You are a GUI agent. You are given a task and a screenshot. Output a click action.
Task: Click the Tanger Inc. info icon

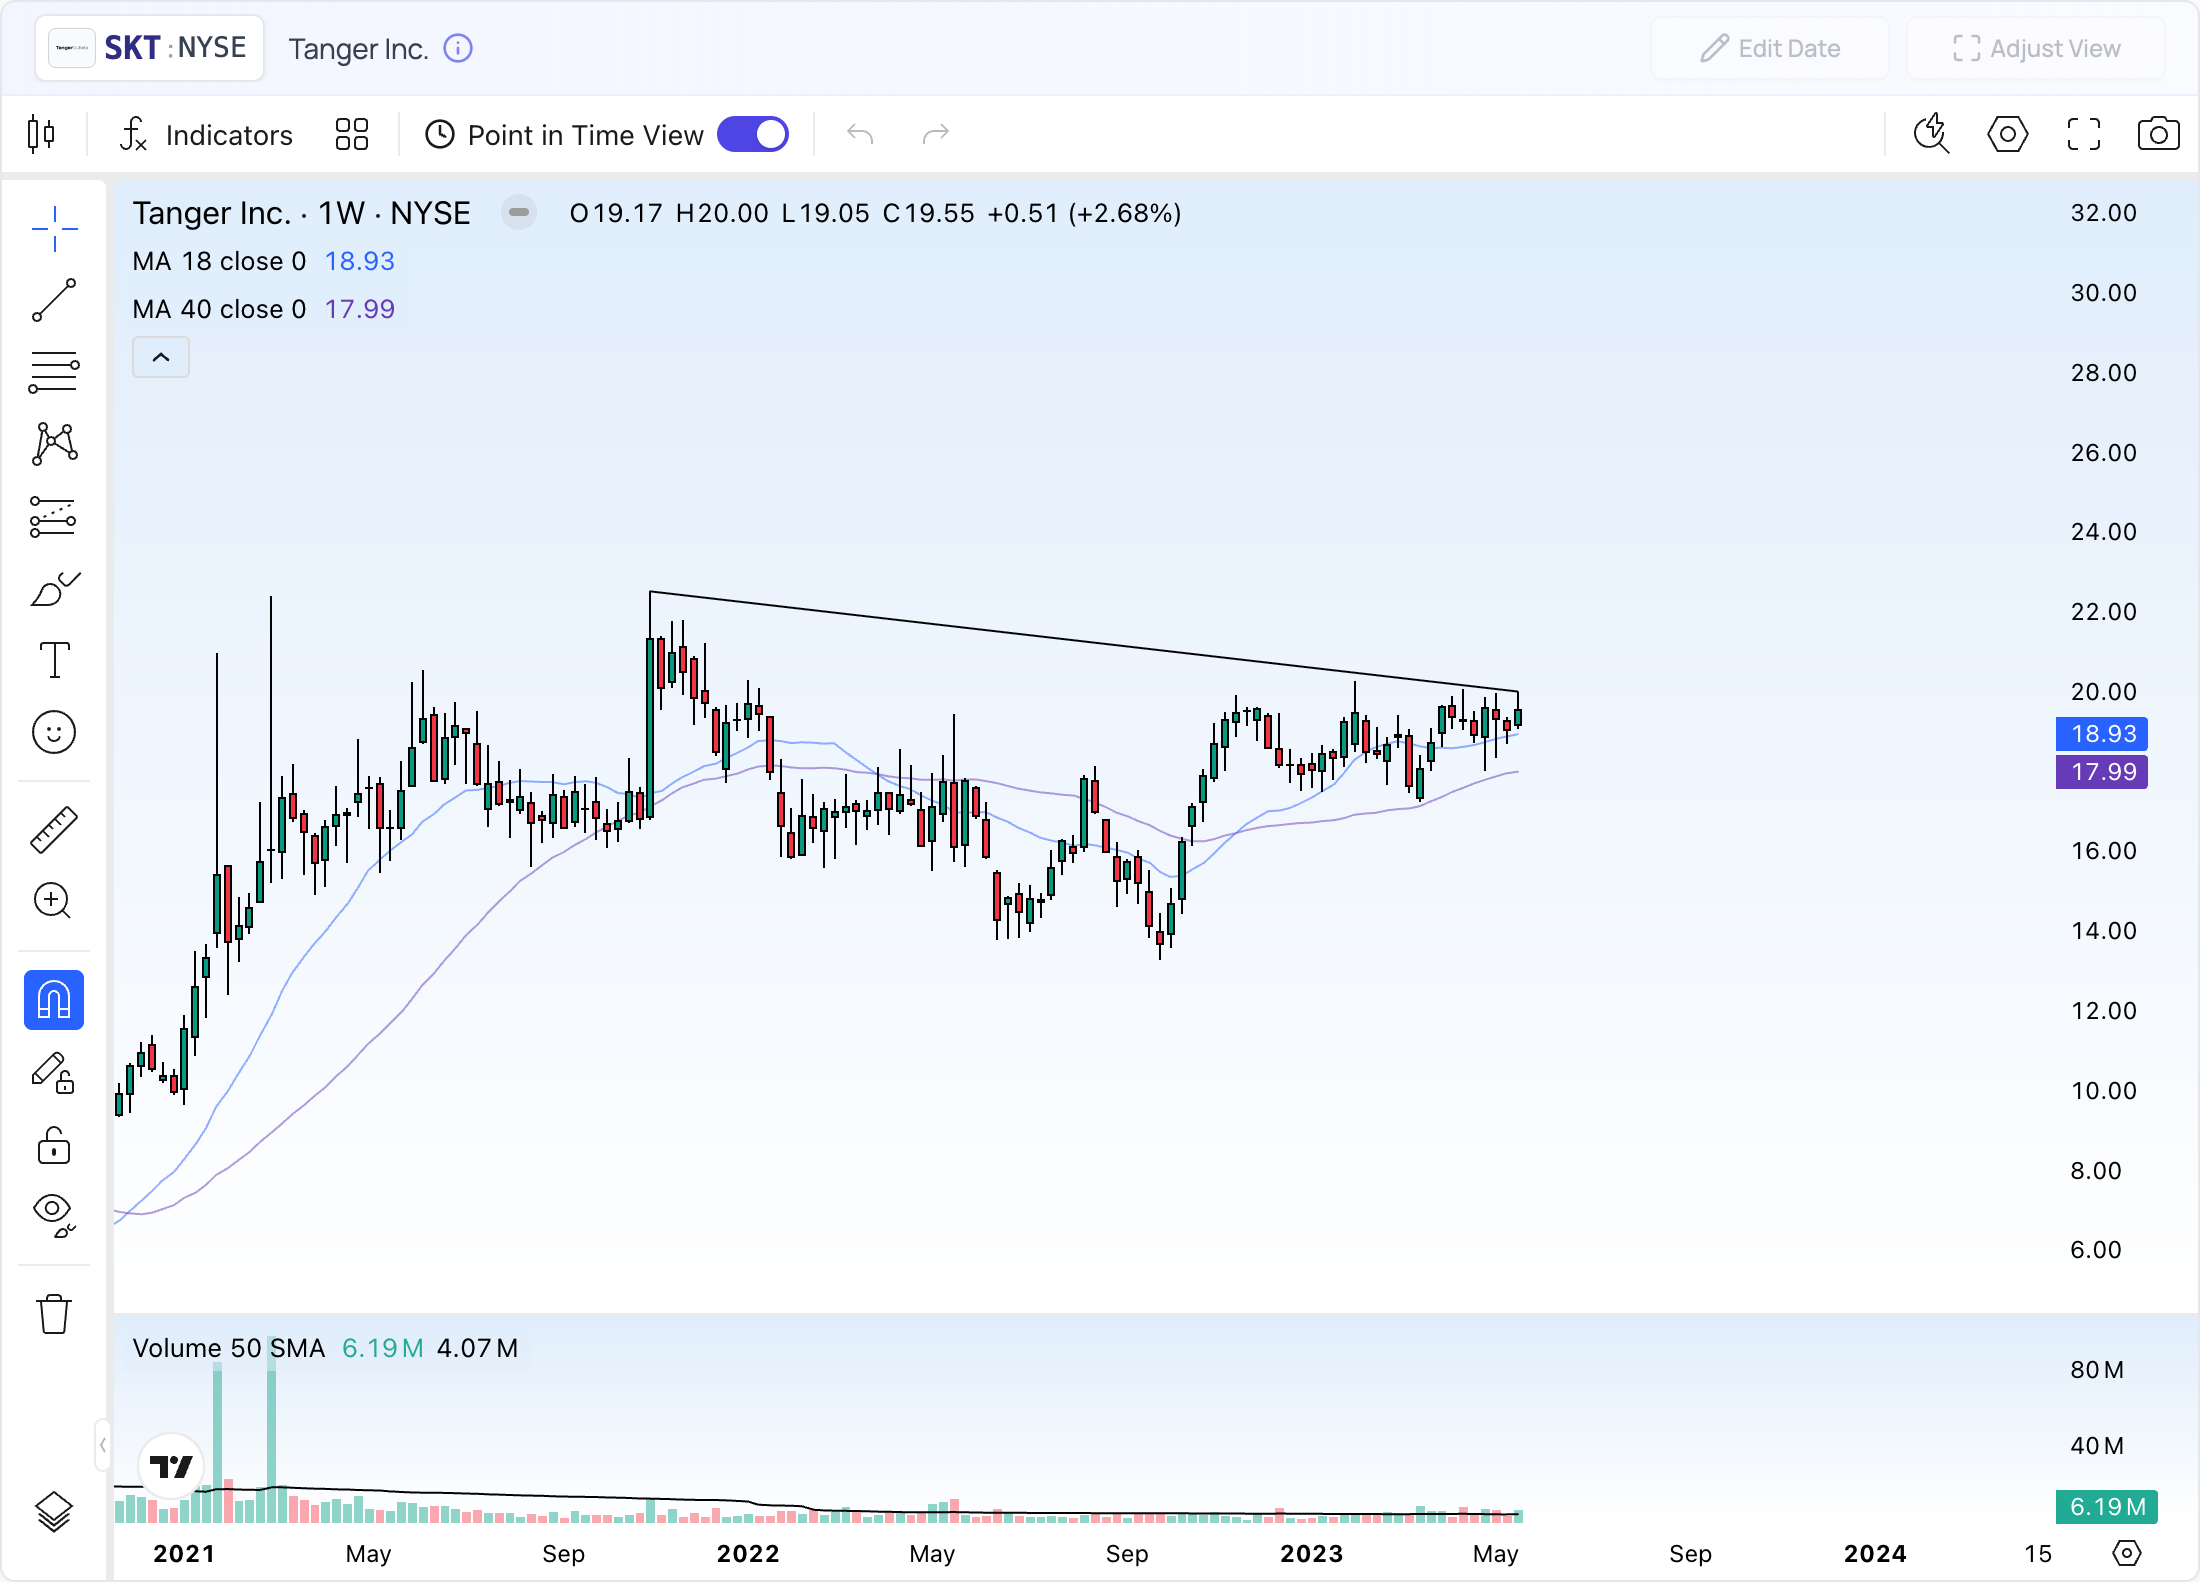pyautogui.click(x=458, y=48)
